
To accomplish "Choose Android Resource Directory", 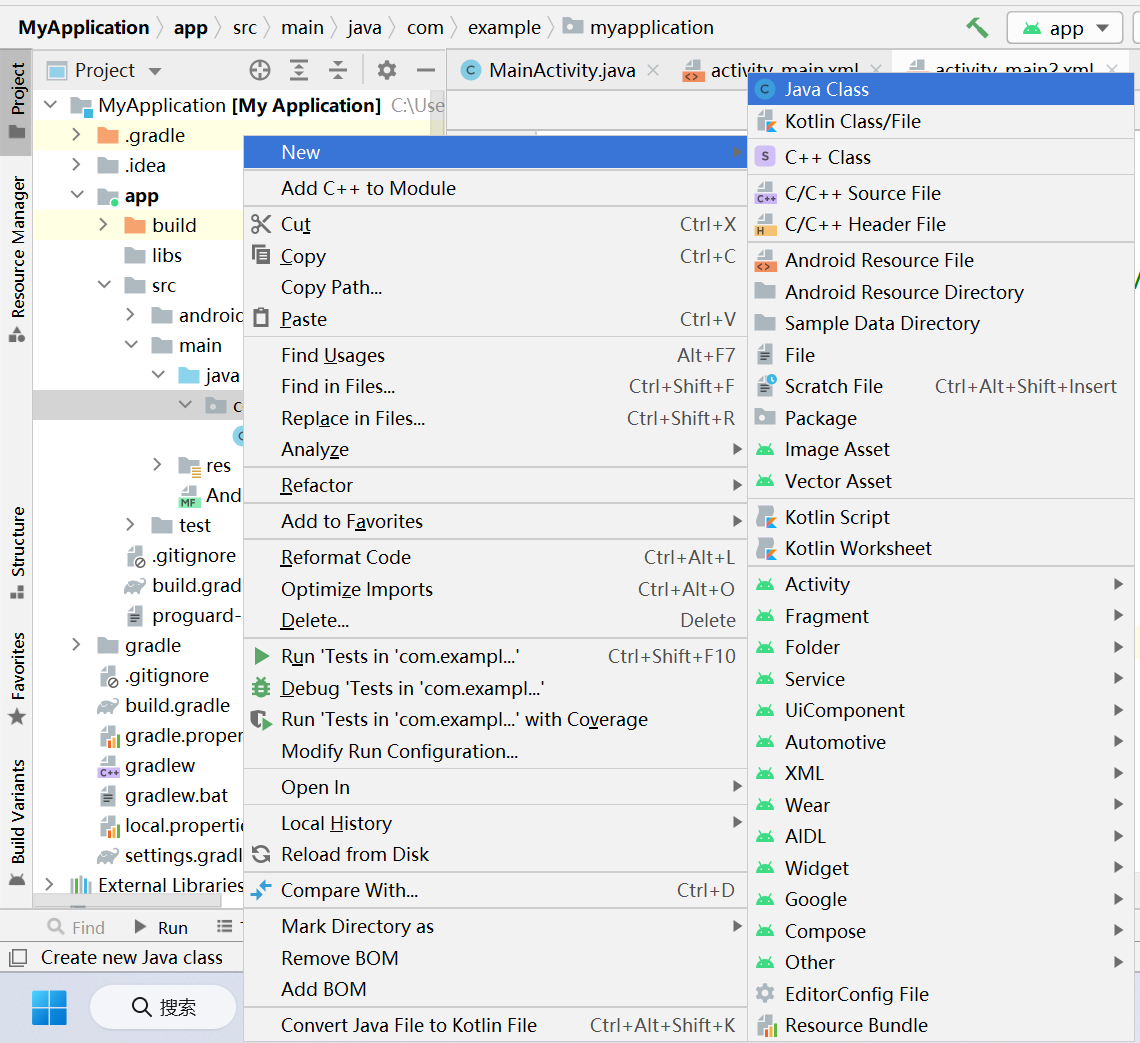I will point(941,292).
